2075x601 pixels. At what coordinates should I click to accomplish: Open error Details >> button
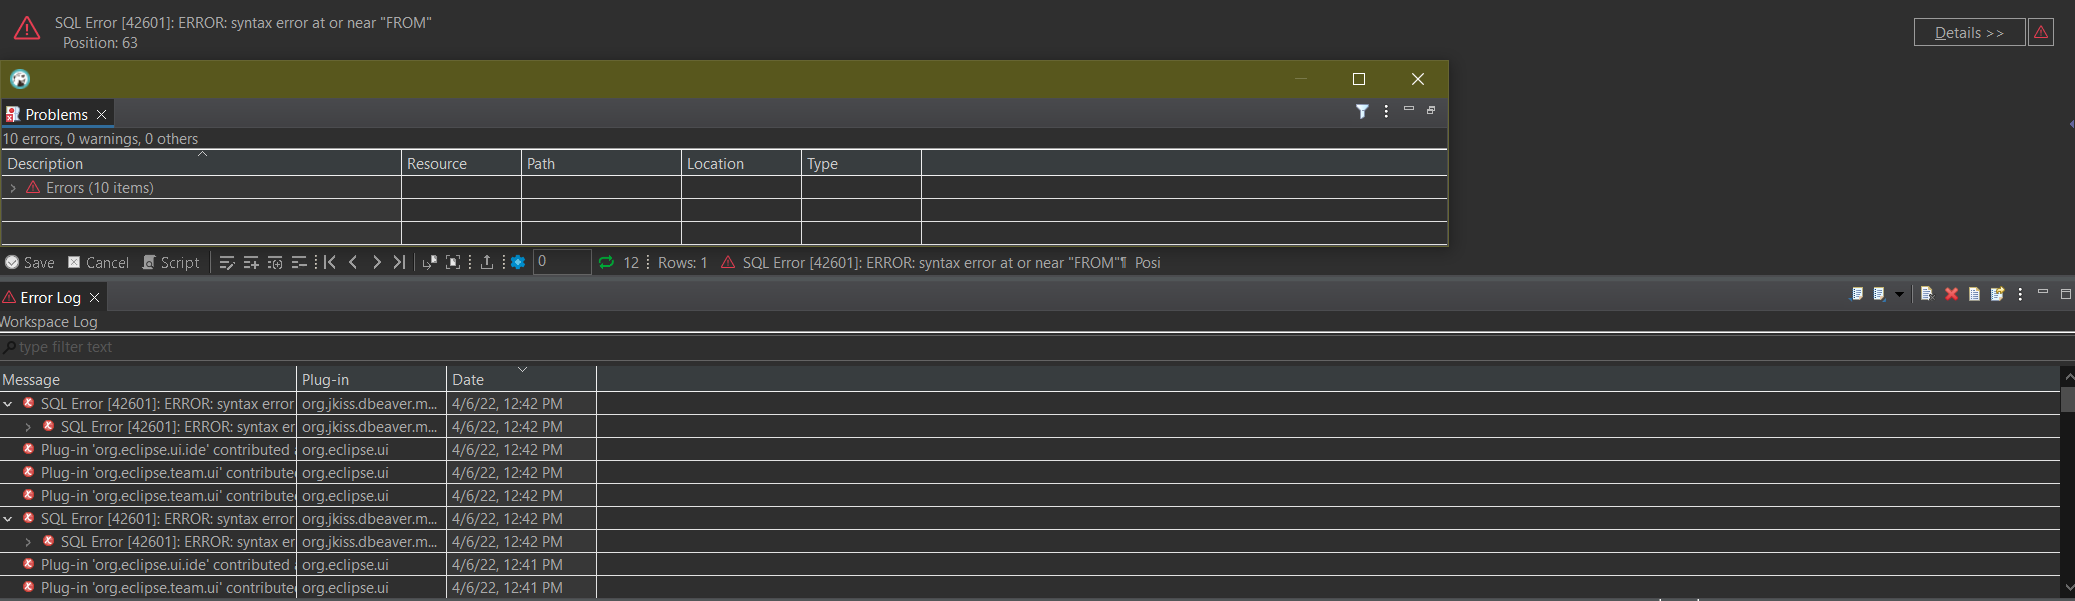point(1969,33)
